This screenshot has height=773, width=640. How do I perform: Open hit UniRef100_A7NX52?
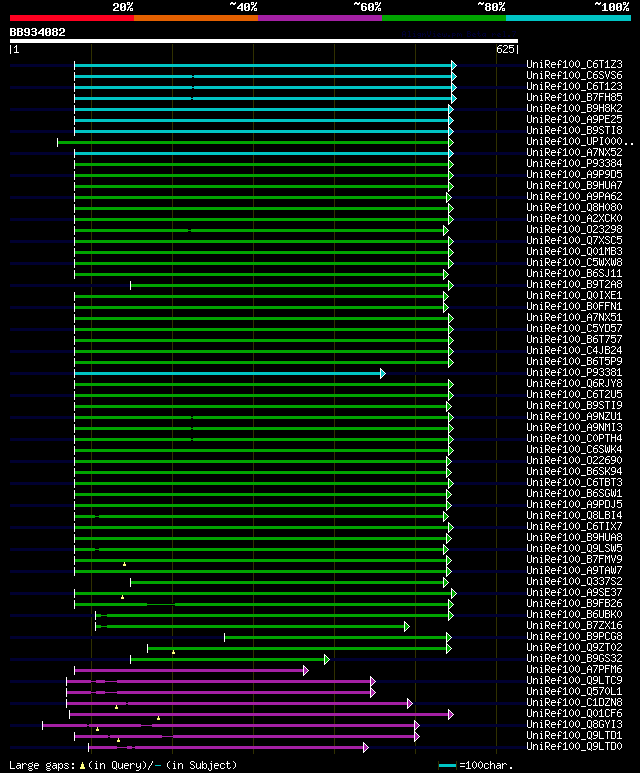574,152
